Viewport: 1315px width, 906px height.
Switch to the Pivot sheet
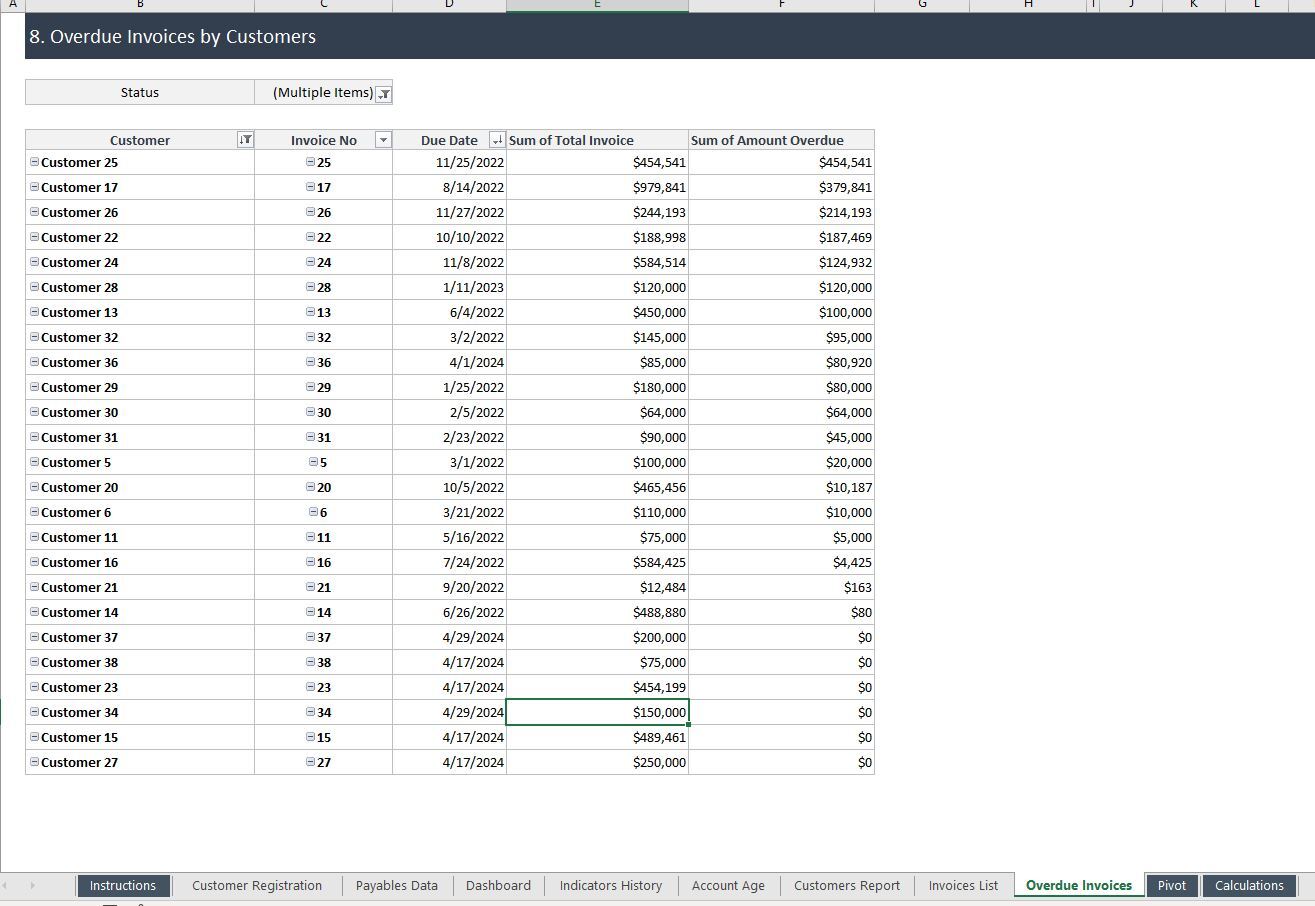coord(1172,886)
